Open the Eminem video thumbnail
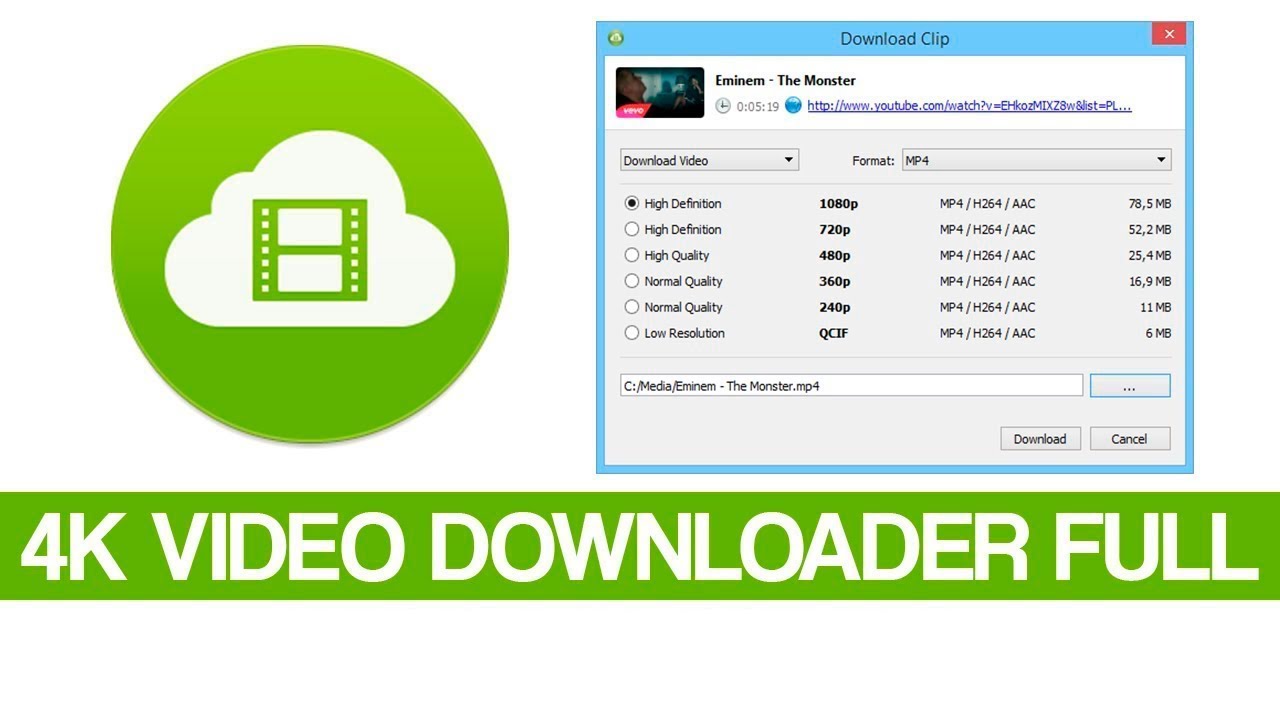This screenshot has height=720, width=1280. tap(658, 93)
